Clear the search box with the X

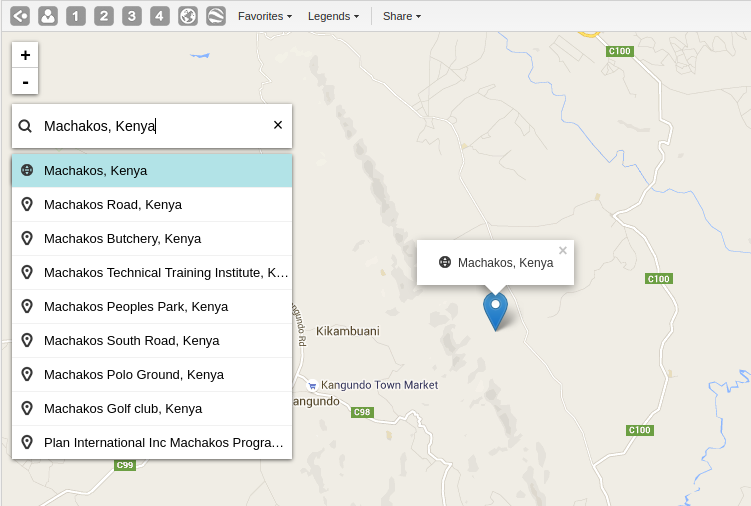278,125
